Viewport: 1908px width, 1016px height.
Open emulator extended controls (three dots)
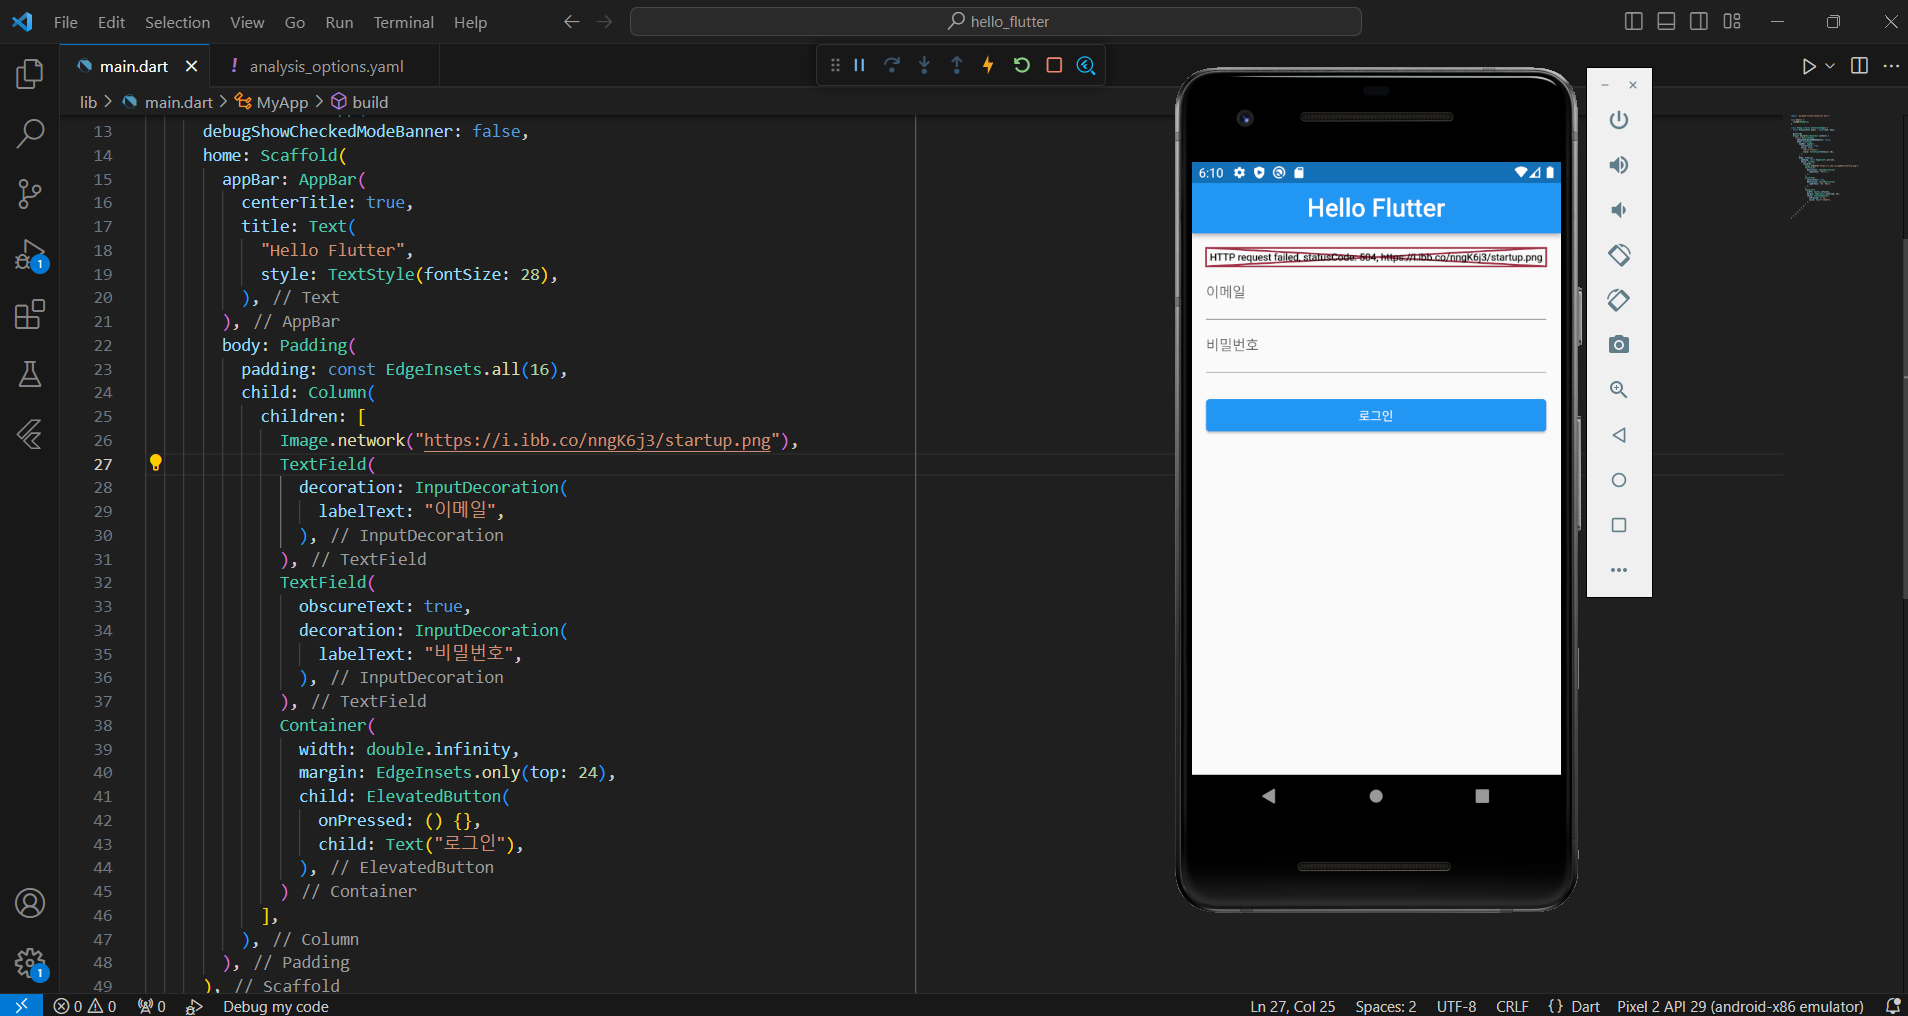pos(1619,570)
